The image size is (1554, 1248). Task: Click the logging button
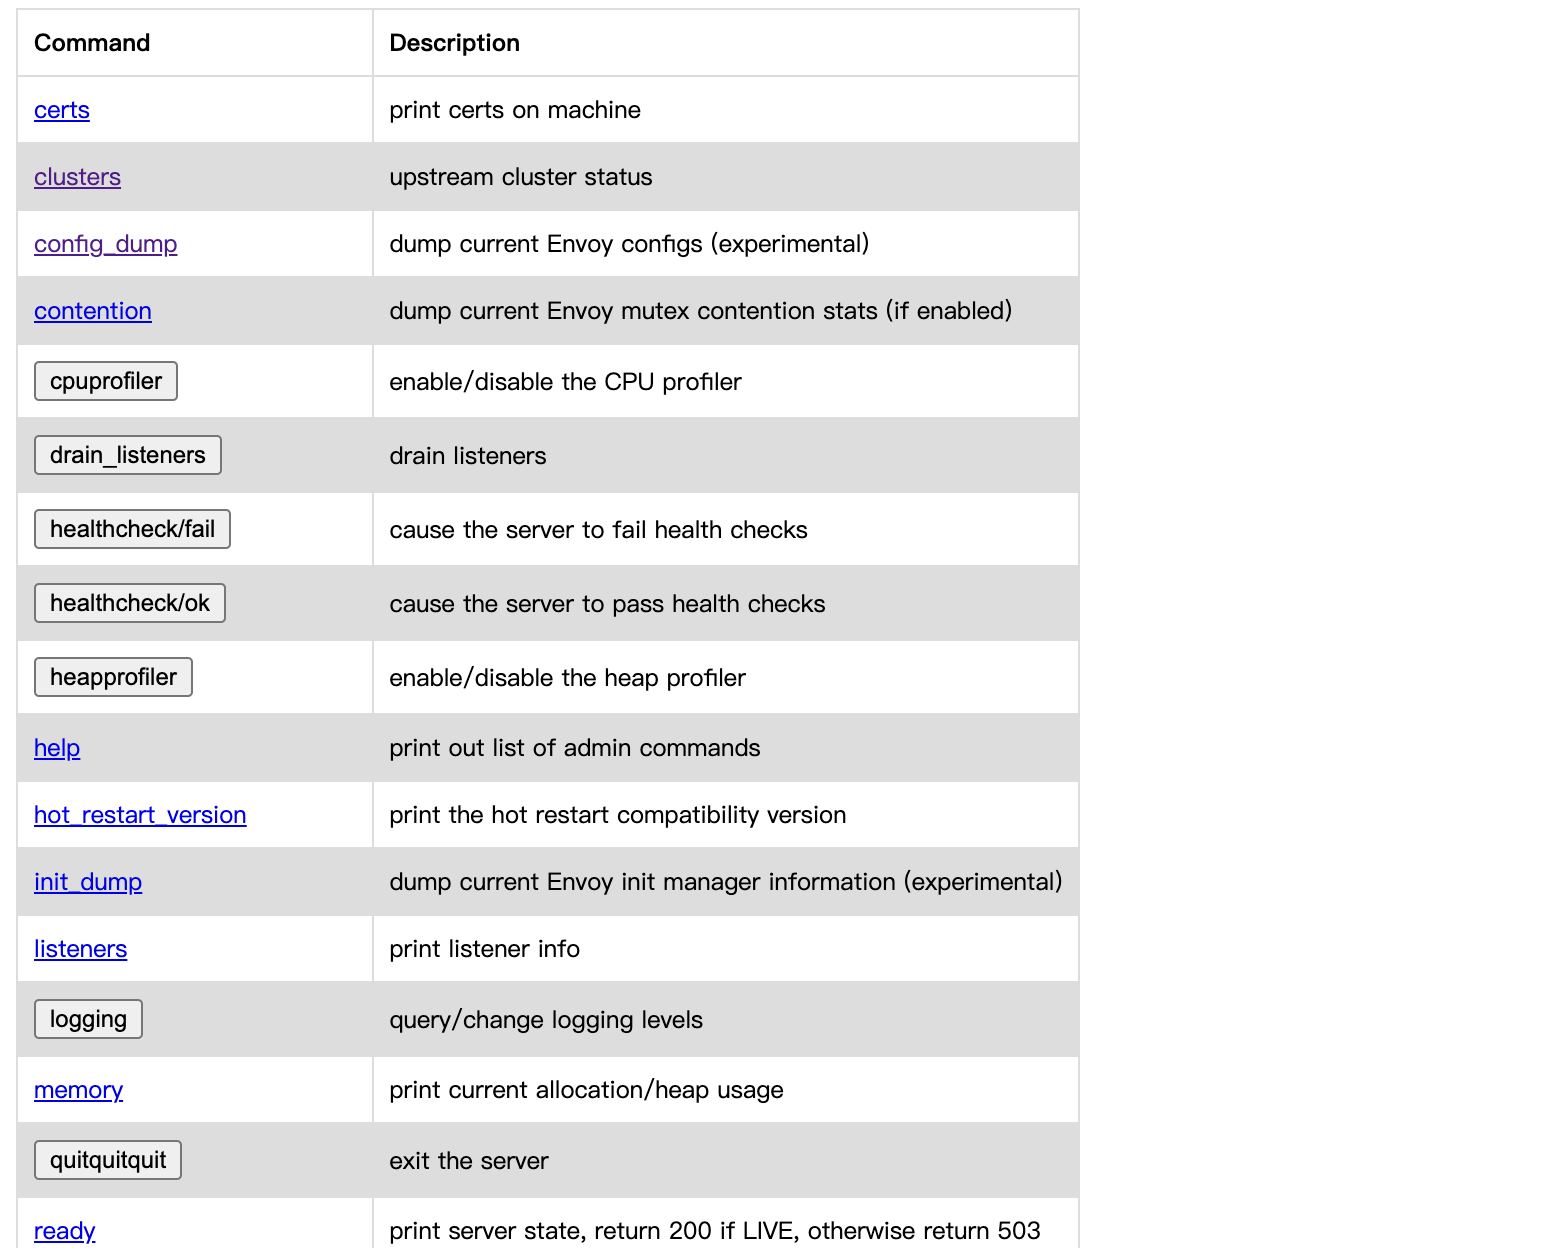click(88, 1019)
